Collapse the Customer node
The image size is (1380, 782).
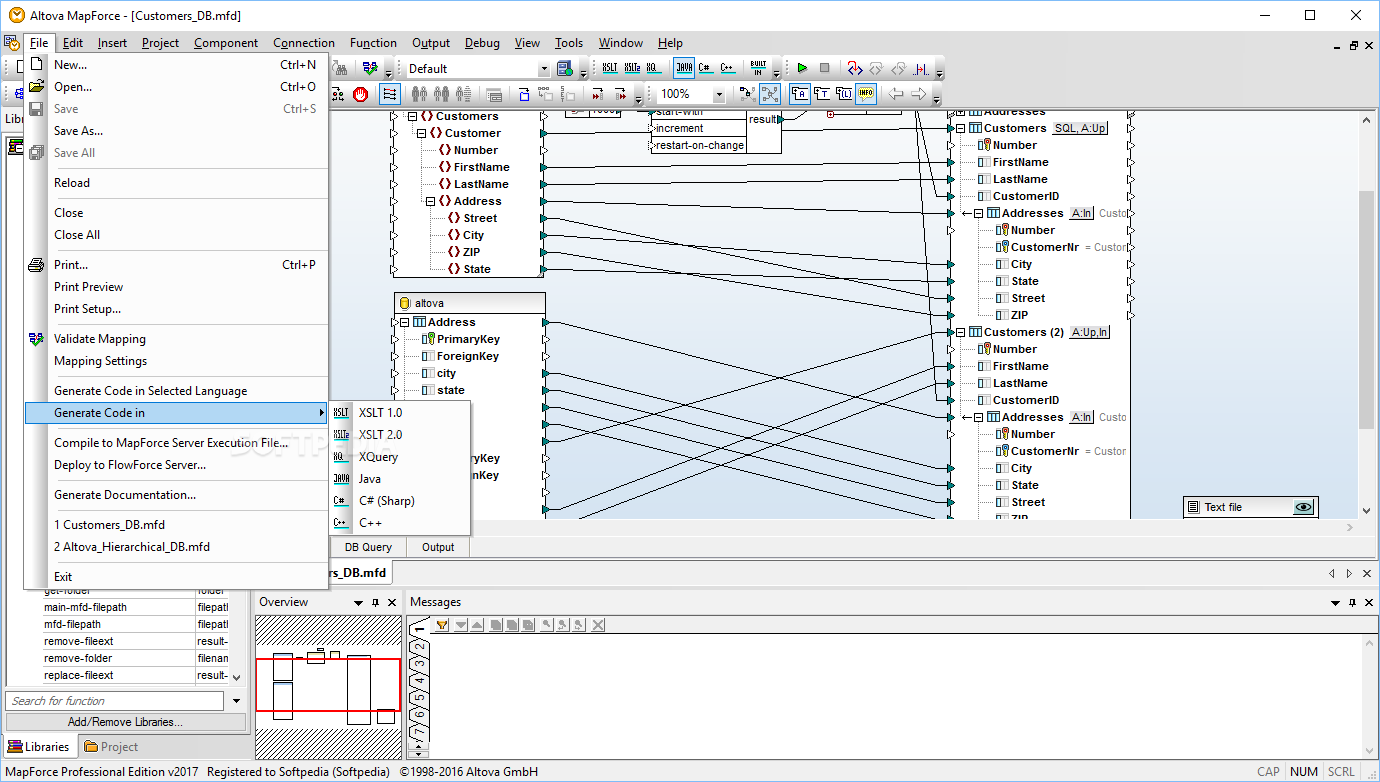click(421, 133)
